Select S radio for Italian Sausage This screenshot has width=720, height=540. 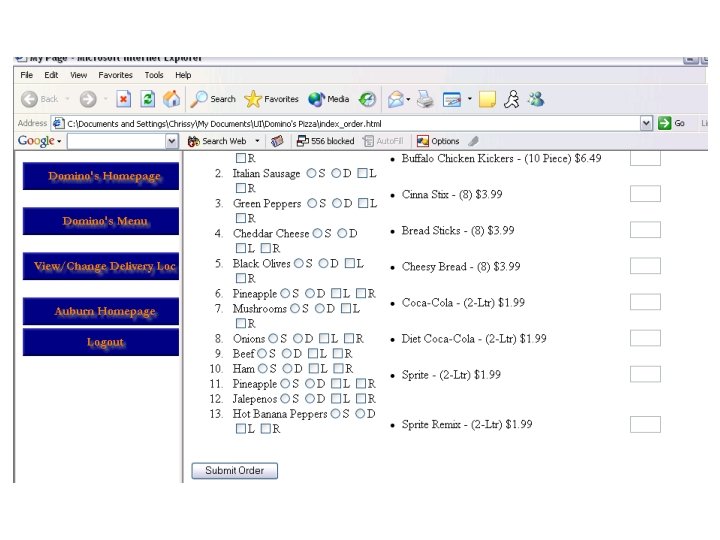coord(311,173)
